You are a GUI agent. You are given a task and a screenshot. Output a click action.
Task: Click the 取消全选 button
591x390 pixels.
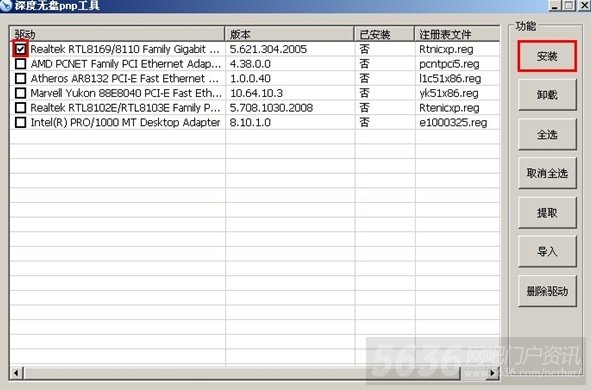click(x=547, y=173)
